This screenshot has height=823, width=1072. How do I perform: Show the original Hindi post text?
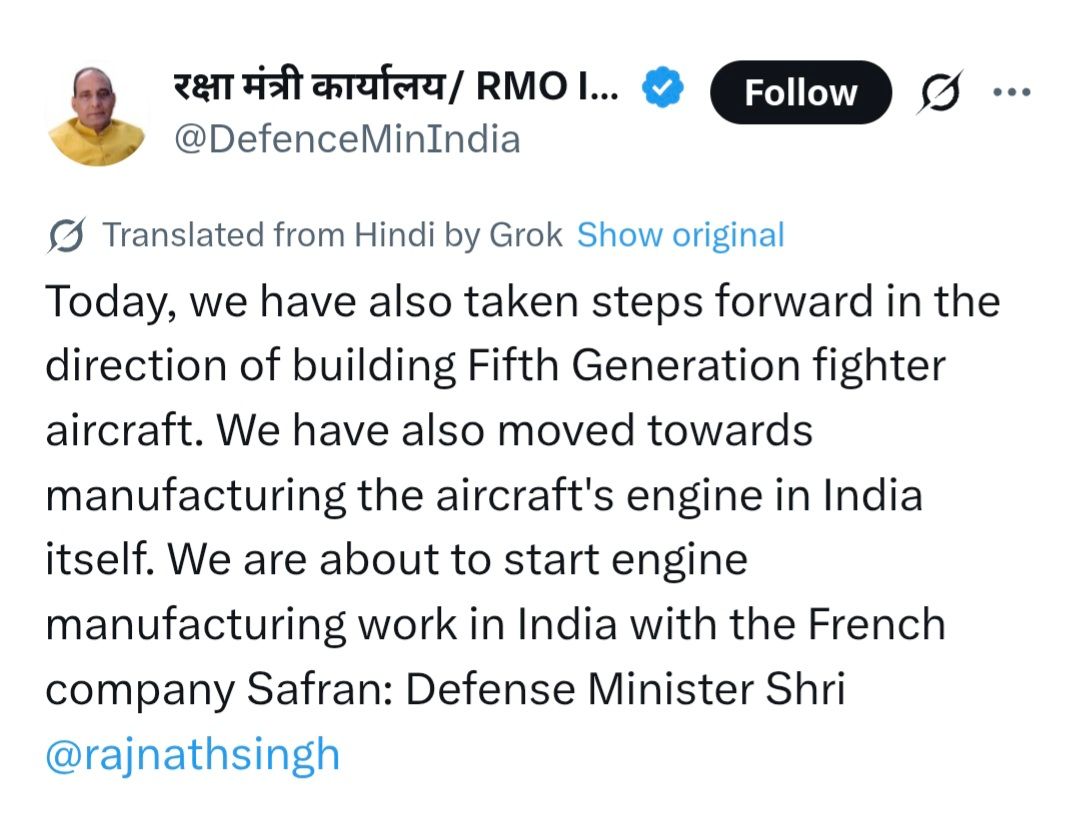point(681,236)
